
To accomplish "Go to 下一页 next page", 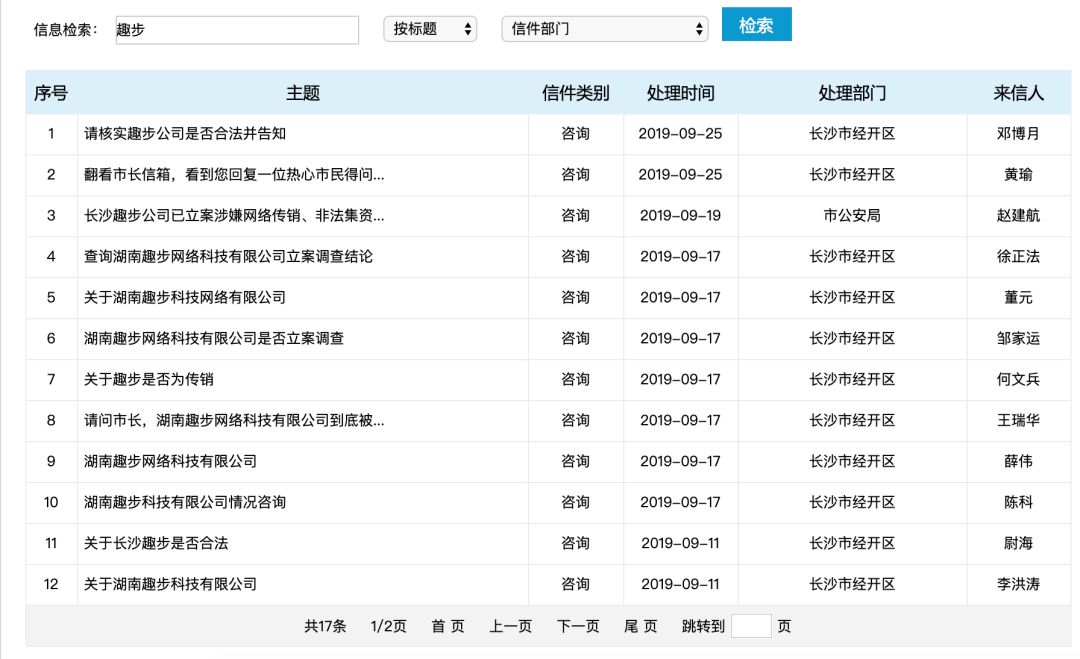I will pos(578,627).
